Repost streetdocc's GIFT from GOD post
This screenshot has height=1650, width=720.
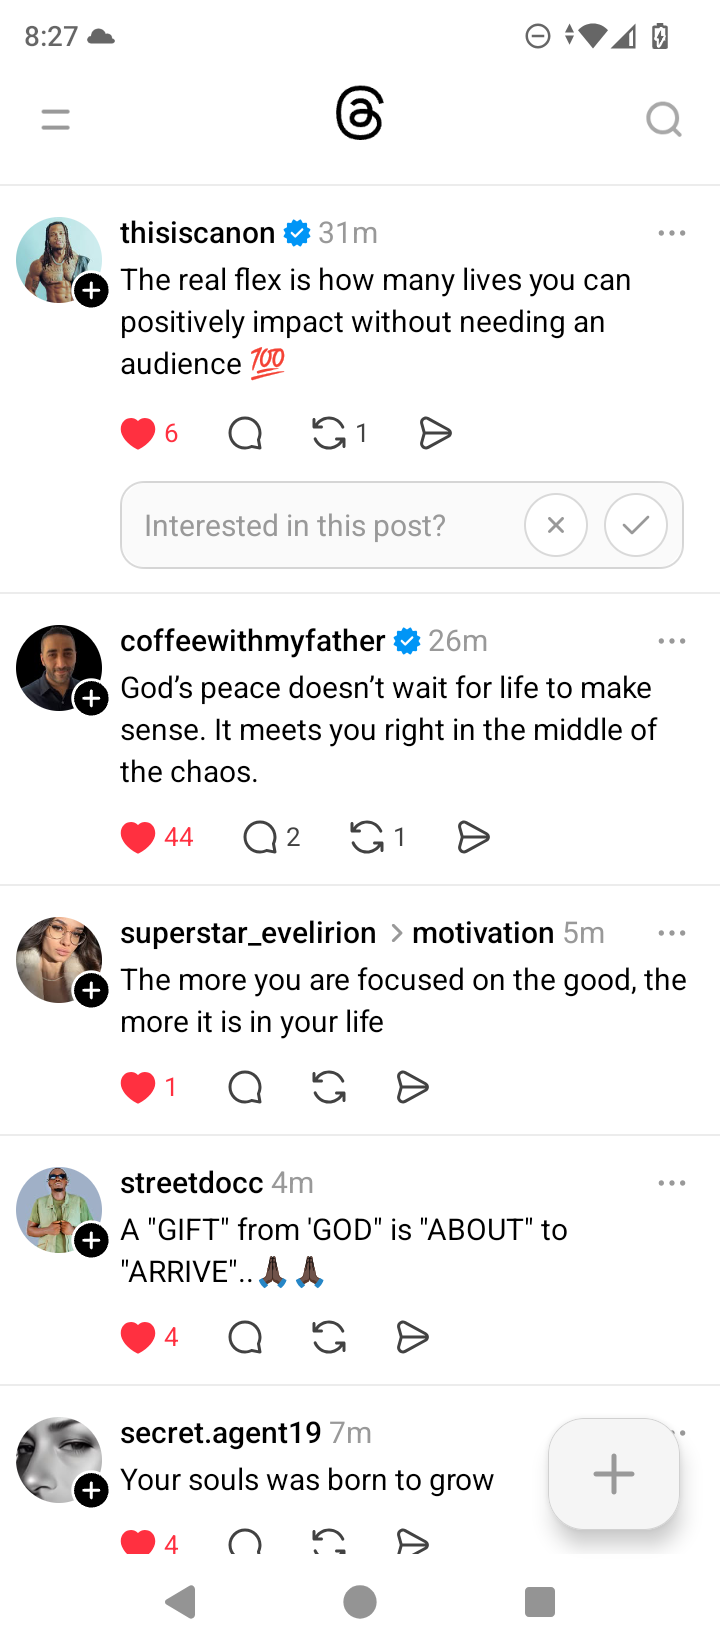click(x=329, y=1337)
